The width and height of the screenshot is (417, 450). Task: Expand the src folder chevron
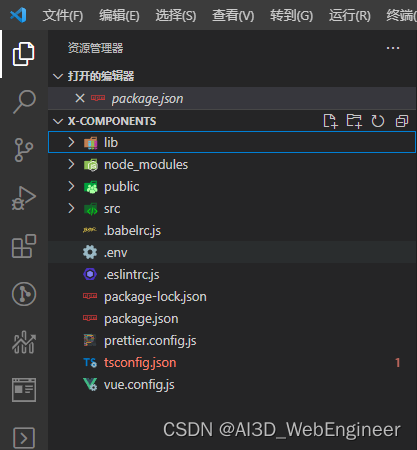coord(71,208)
